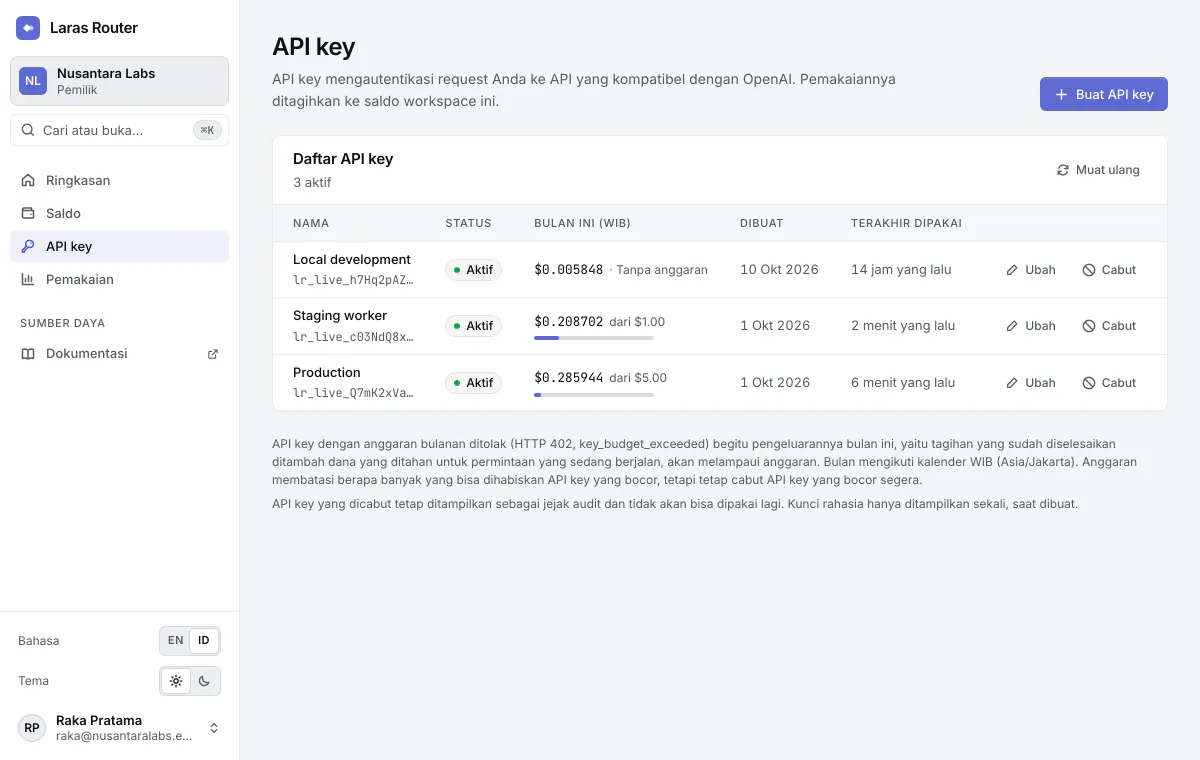
Task: Click Ubah for Production key
Action: [x=1031, y=383]
